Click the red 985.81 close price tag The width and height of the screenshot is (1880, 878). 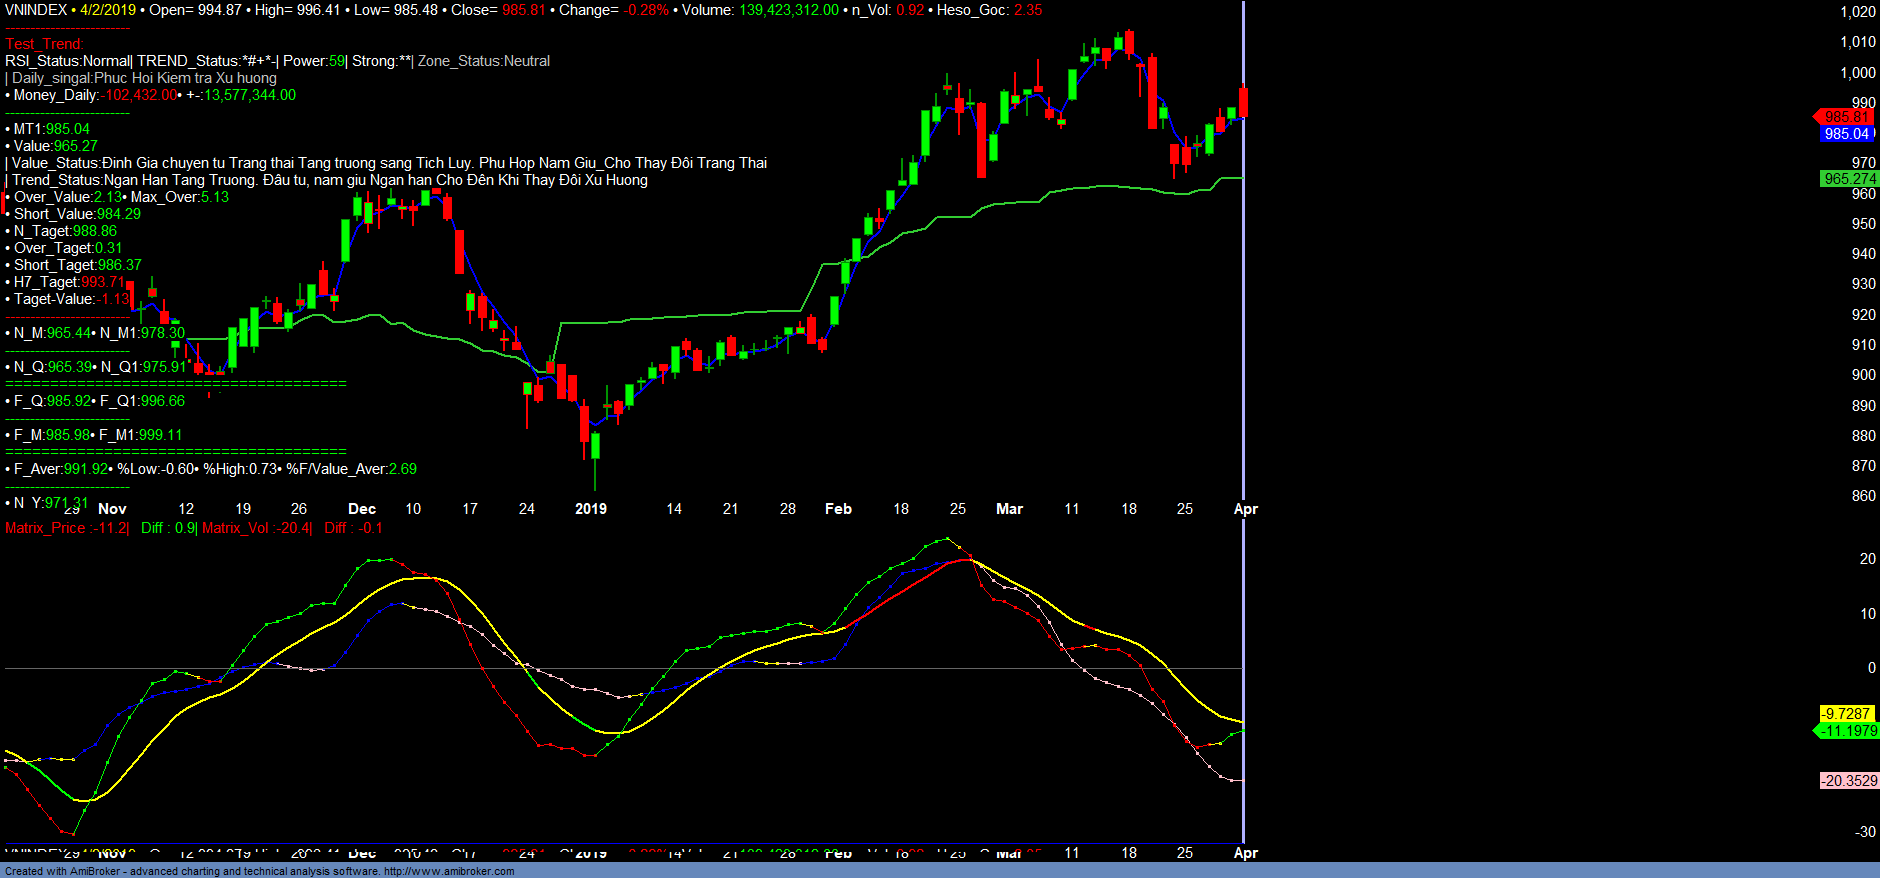coord(1845,117)
